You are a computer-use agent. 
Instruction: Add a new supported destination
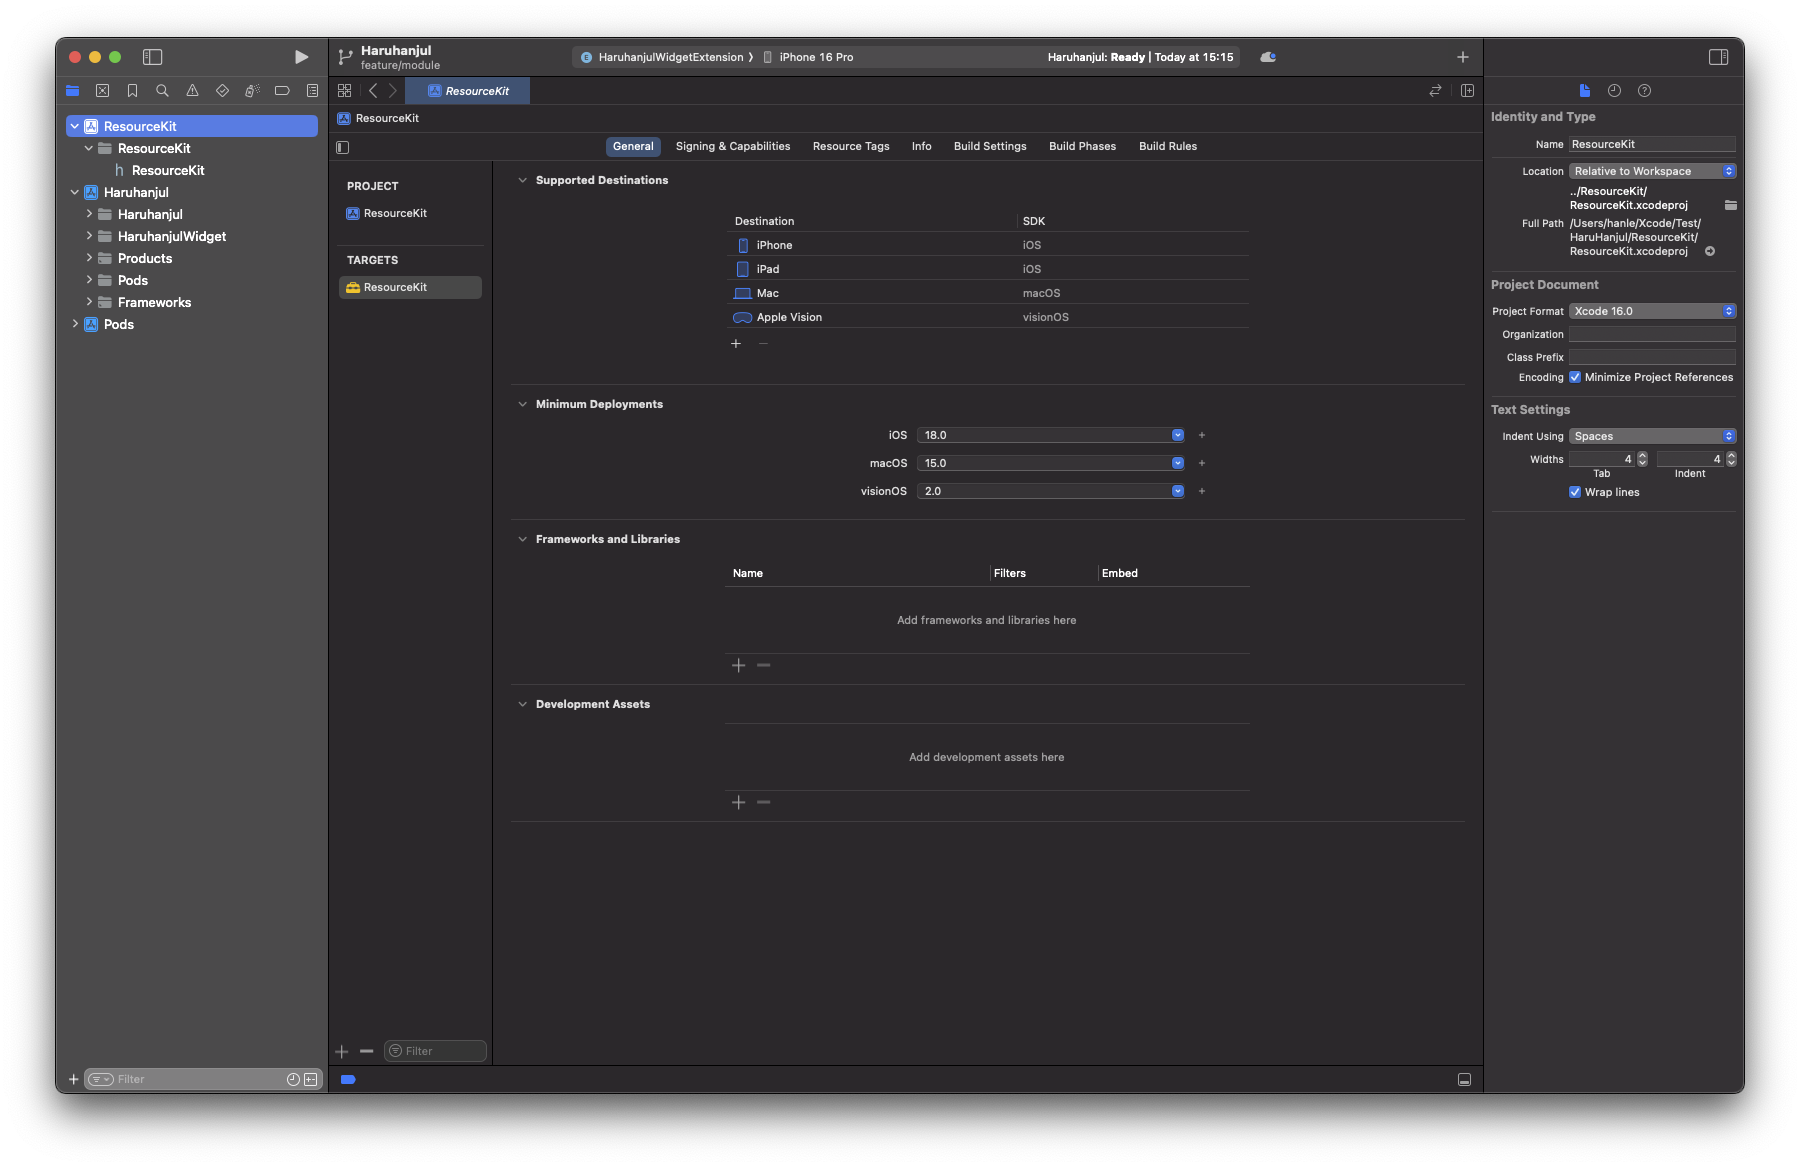tap(736, 343)
